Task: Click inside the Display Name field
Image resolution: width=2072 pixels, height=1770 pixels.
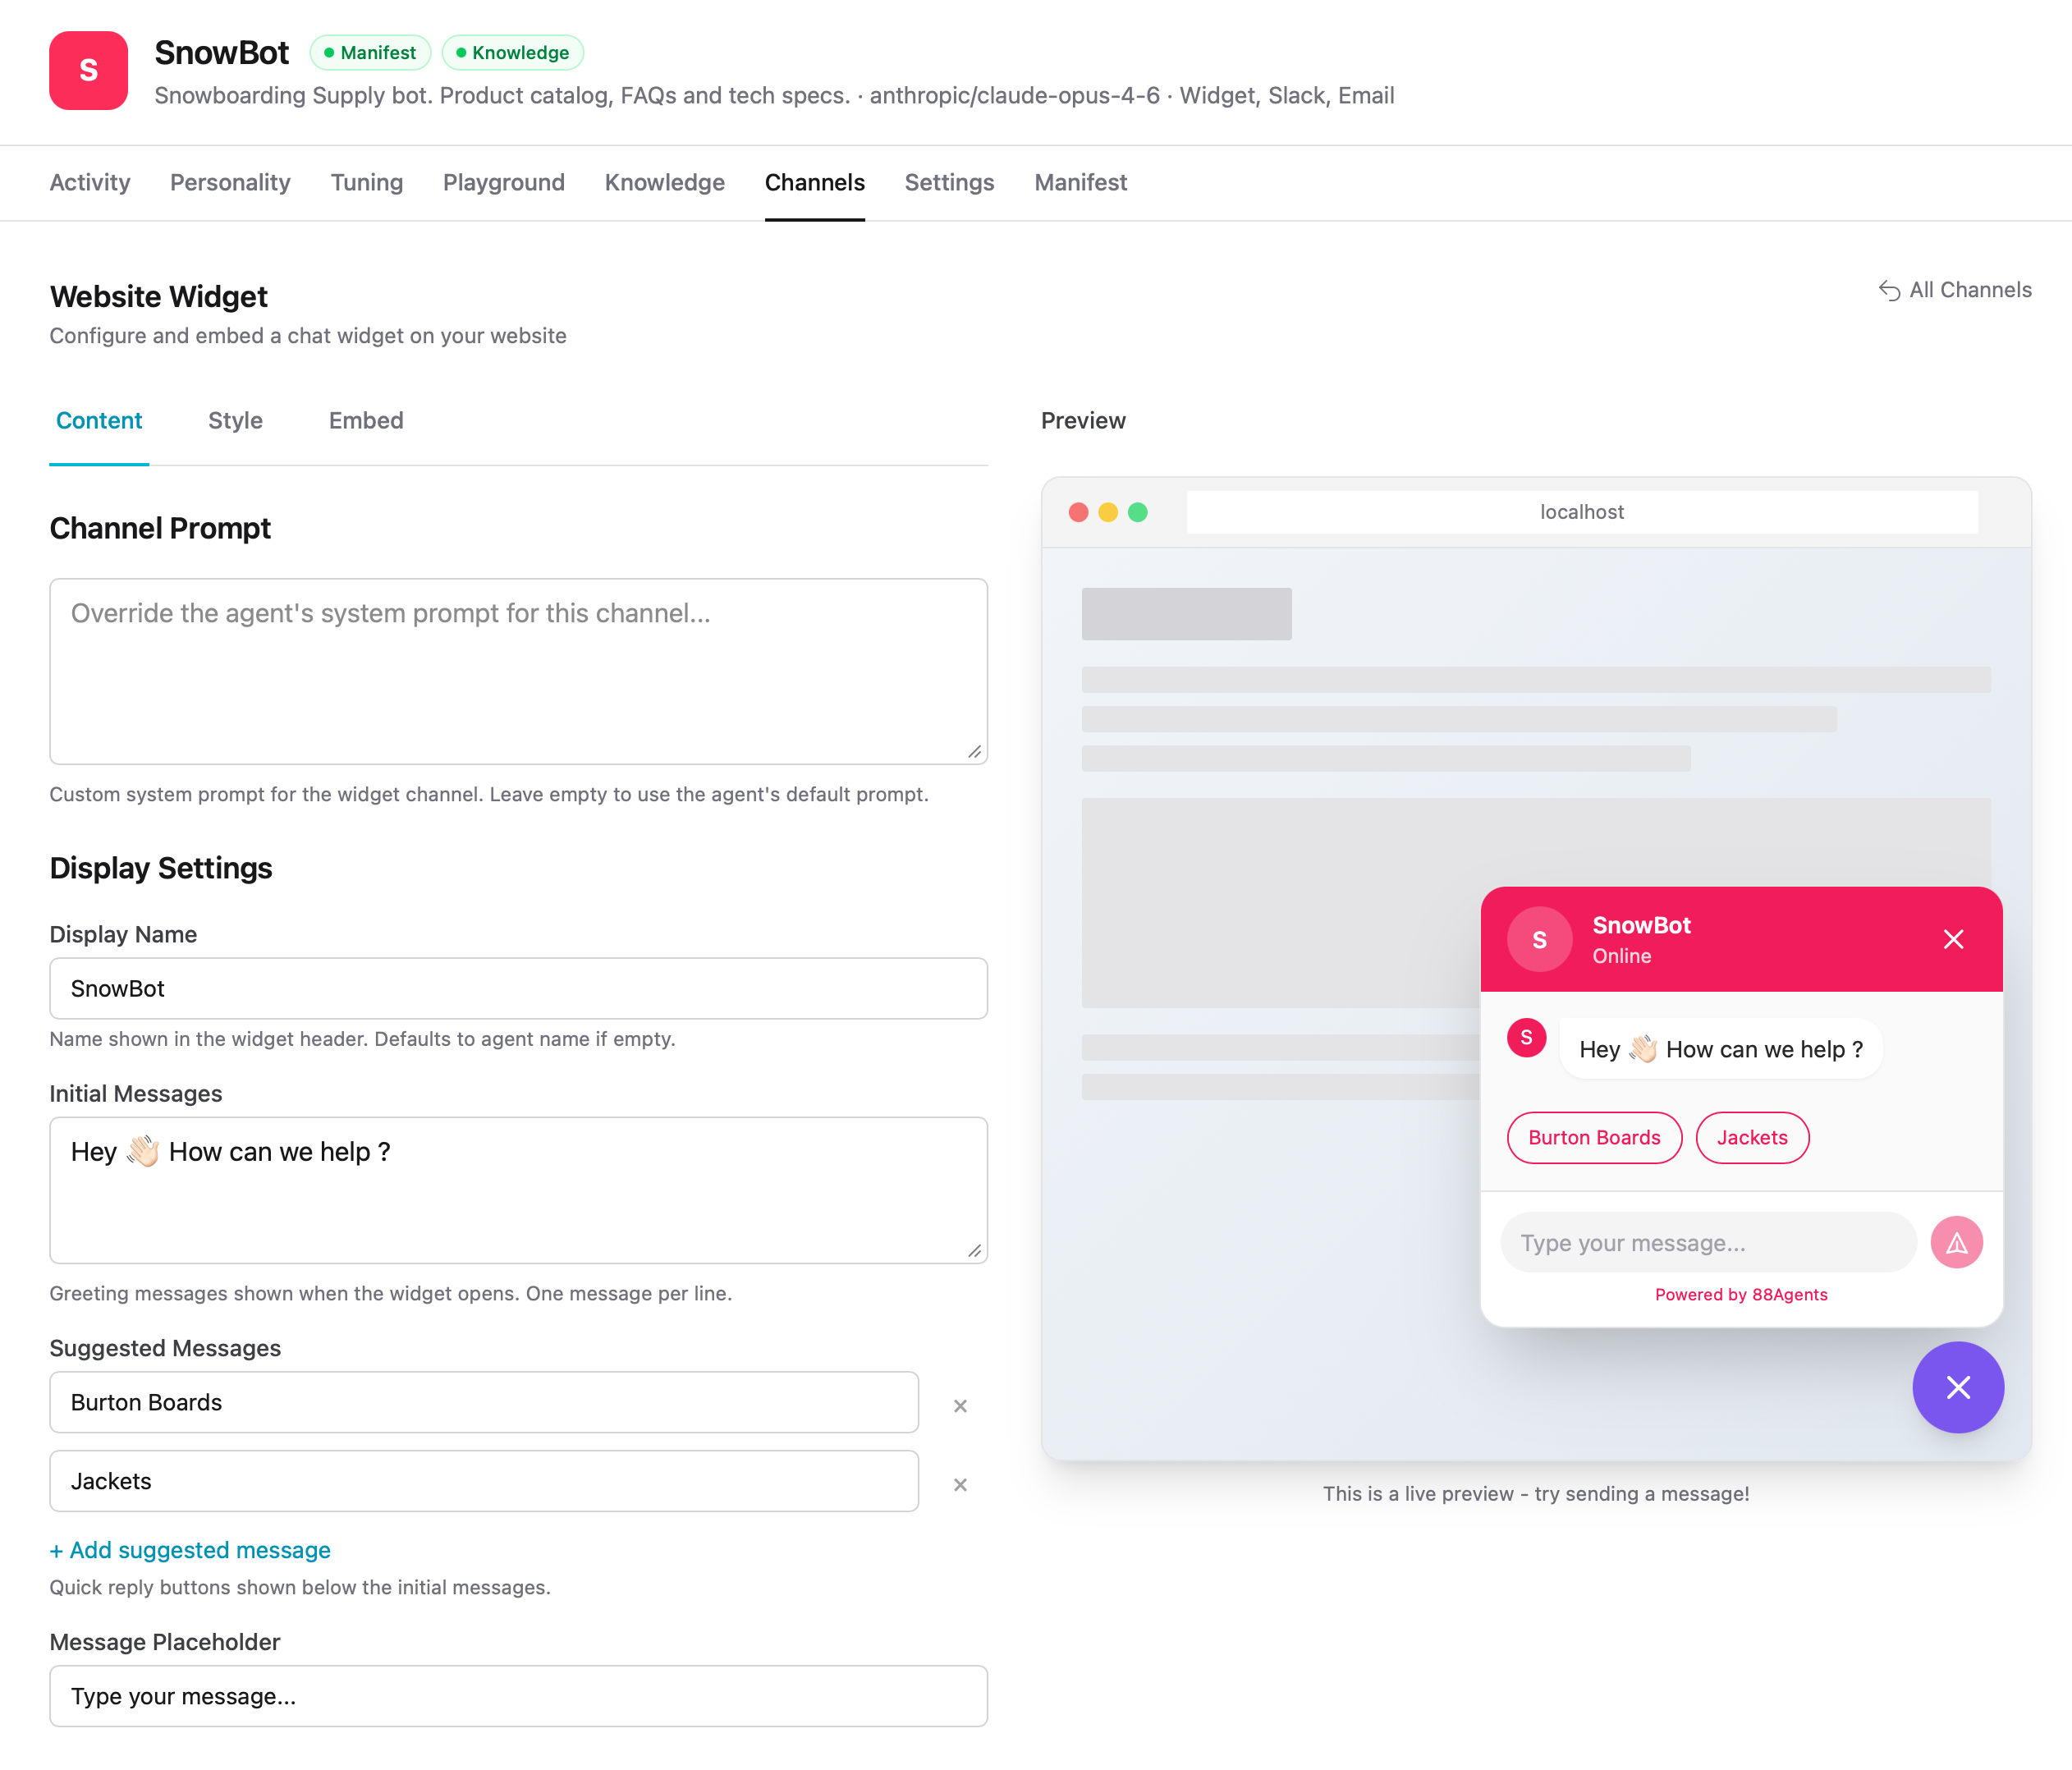Action: coord(518,989)
